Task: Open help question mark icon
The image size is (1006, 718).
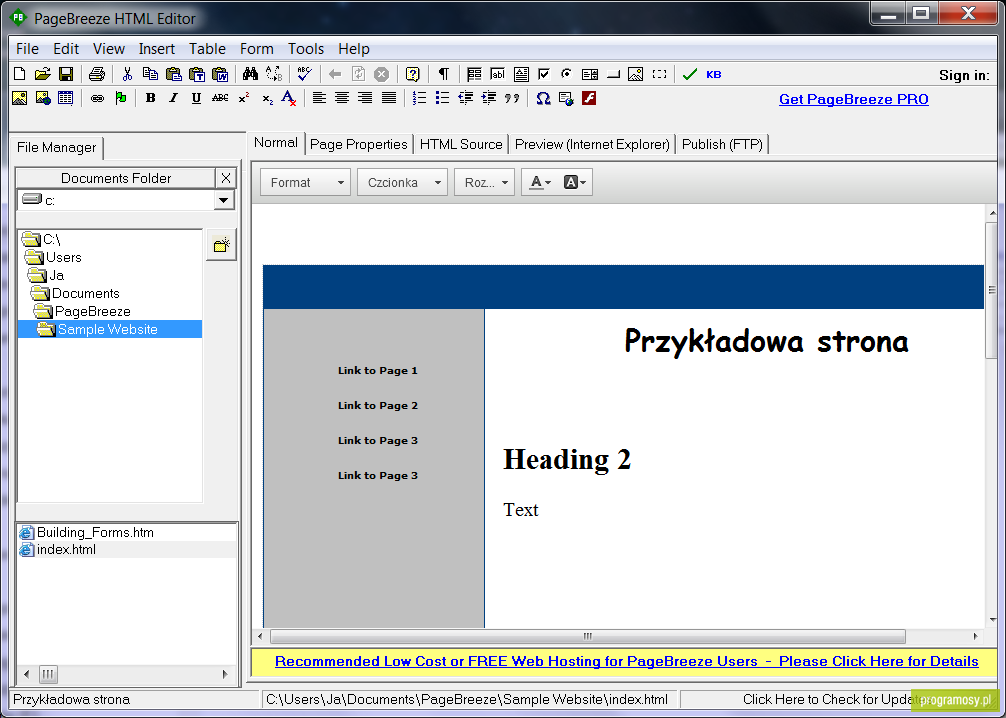Action: pyautogui.click(x=413, y=74)
